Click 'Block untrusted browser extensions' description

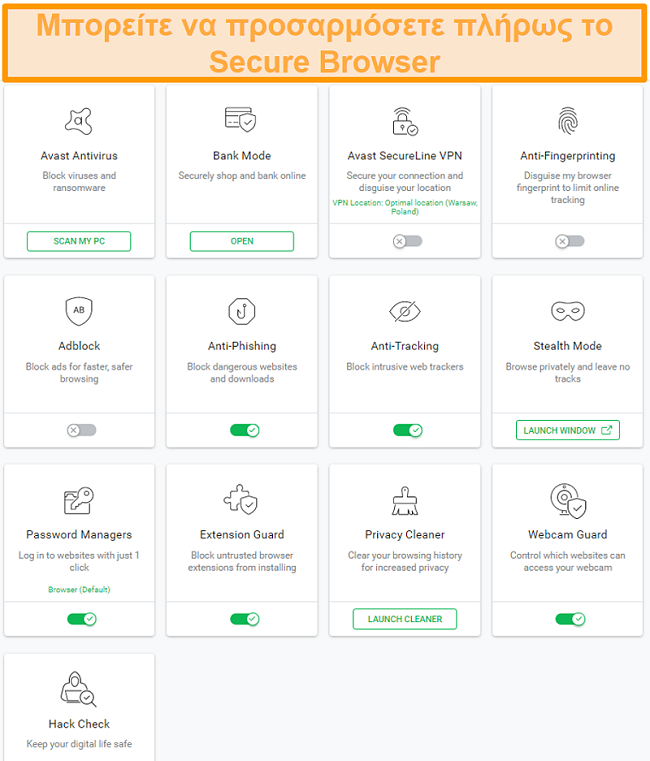(x=242, y=562)
